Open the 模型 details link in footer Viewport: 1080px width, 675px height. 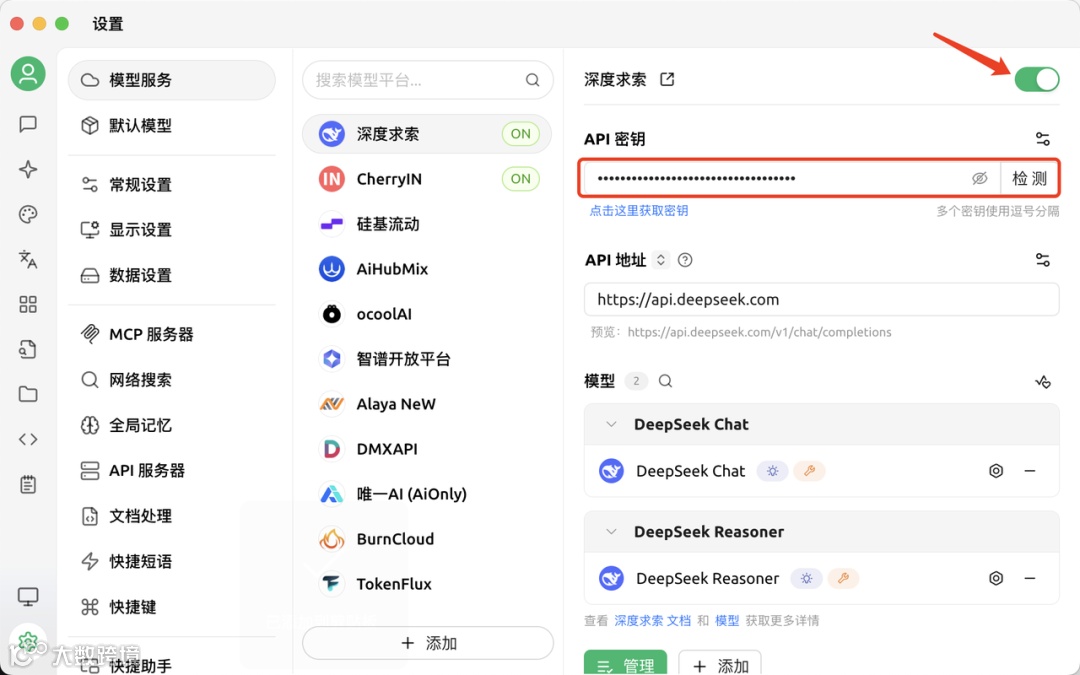tap(727, 621)
